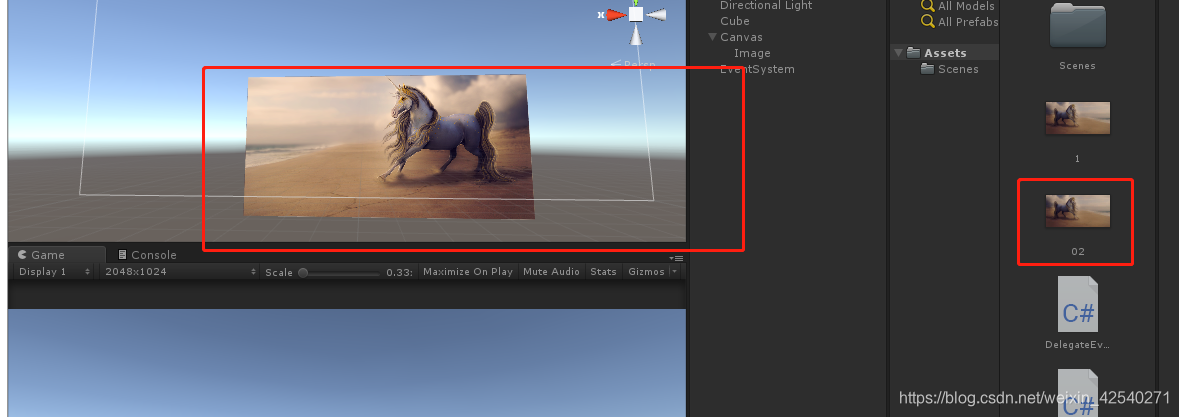Select Cube in the Hierarchy
Image resolution: width=1179 pixels, height=417 pixels.
[735, 21]
